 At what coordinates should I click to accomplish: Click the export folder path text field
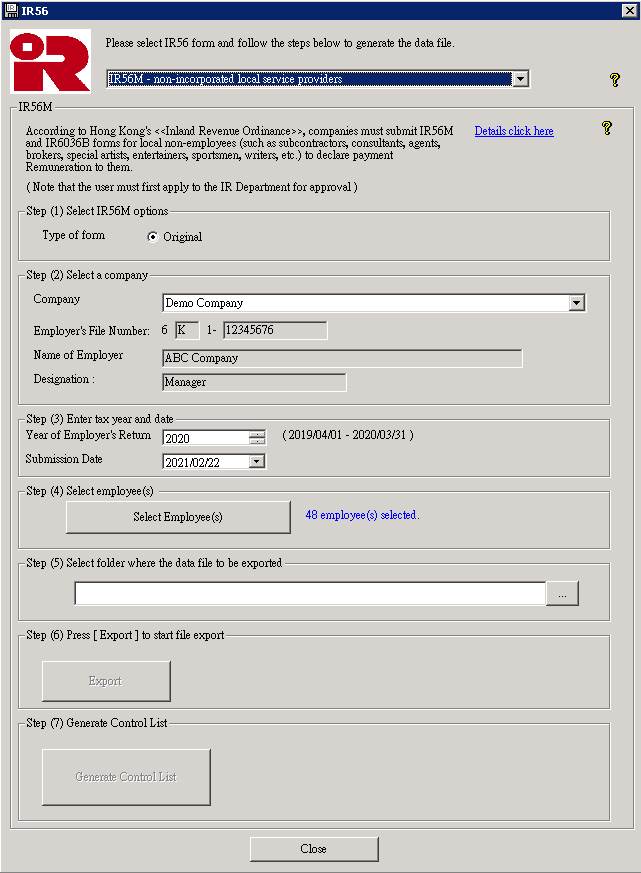pyautogui.click(x=310, y=594)
